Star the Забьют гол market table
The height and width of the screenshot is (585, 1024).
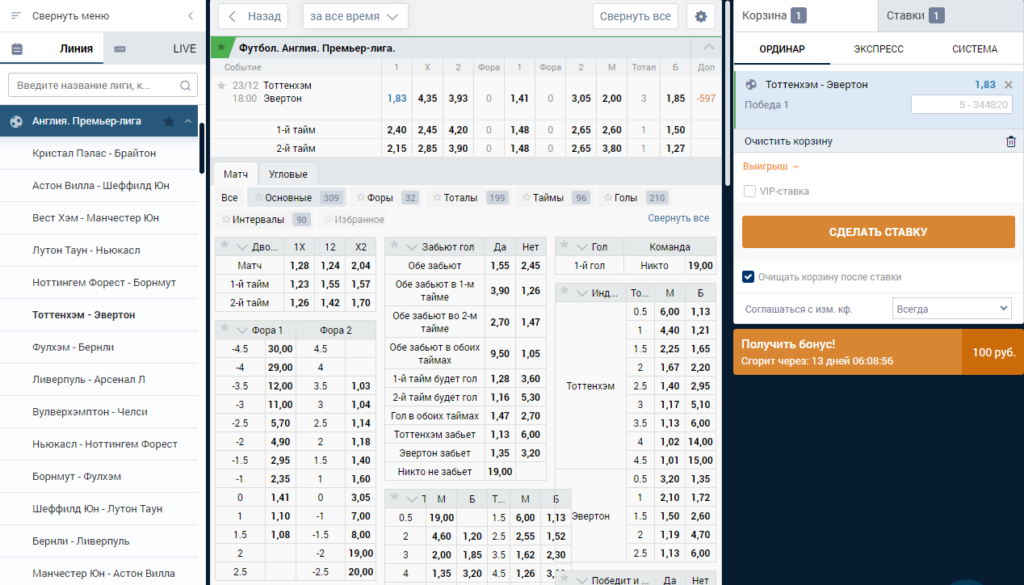(394, 245)
